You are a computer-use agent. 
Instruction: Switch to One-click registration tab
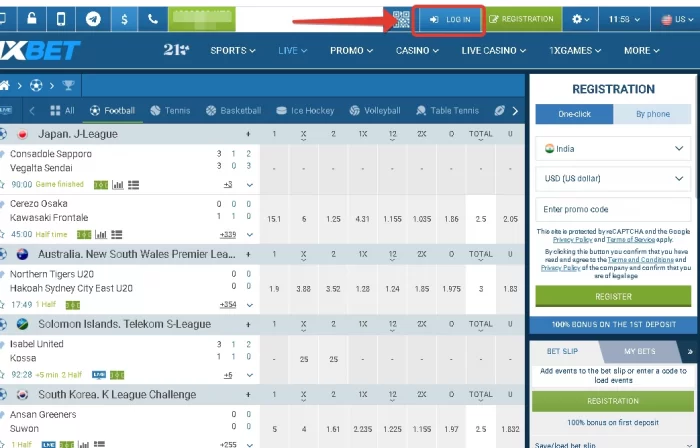coord(574,114)
